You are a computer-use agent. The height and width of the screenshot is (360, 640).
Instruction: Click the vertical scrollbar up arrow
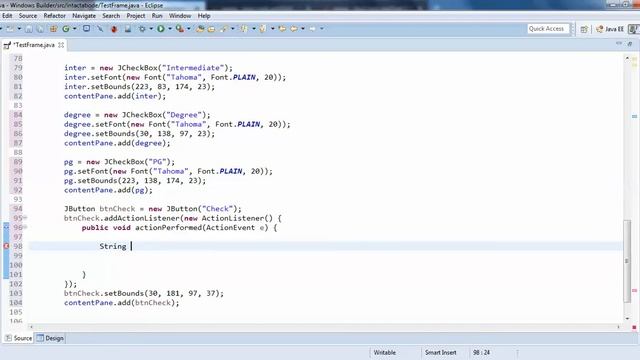point(627,58)
